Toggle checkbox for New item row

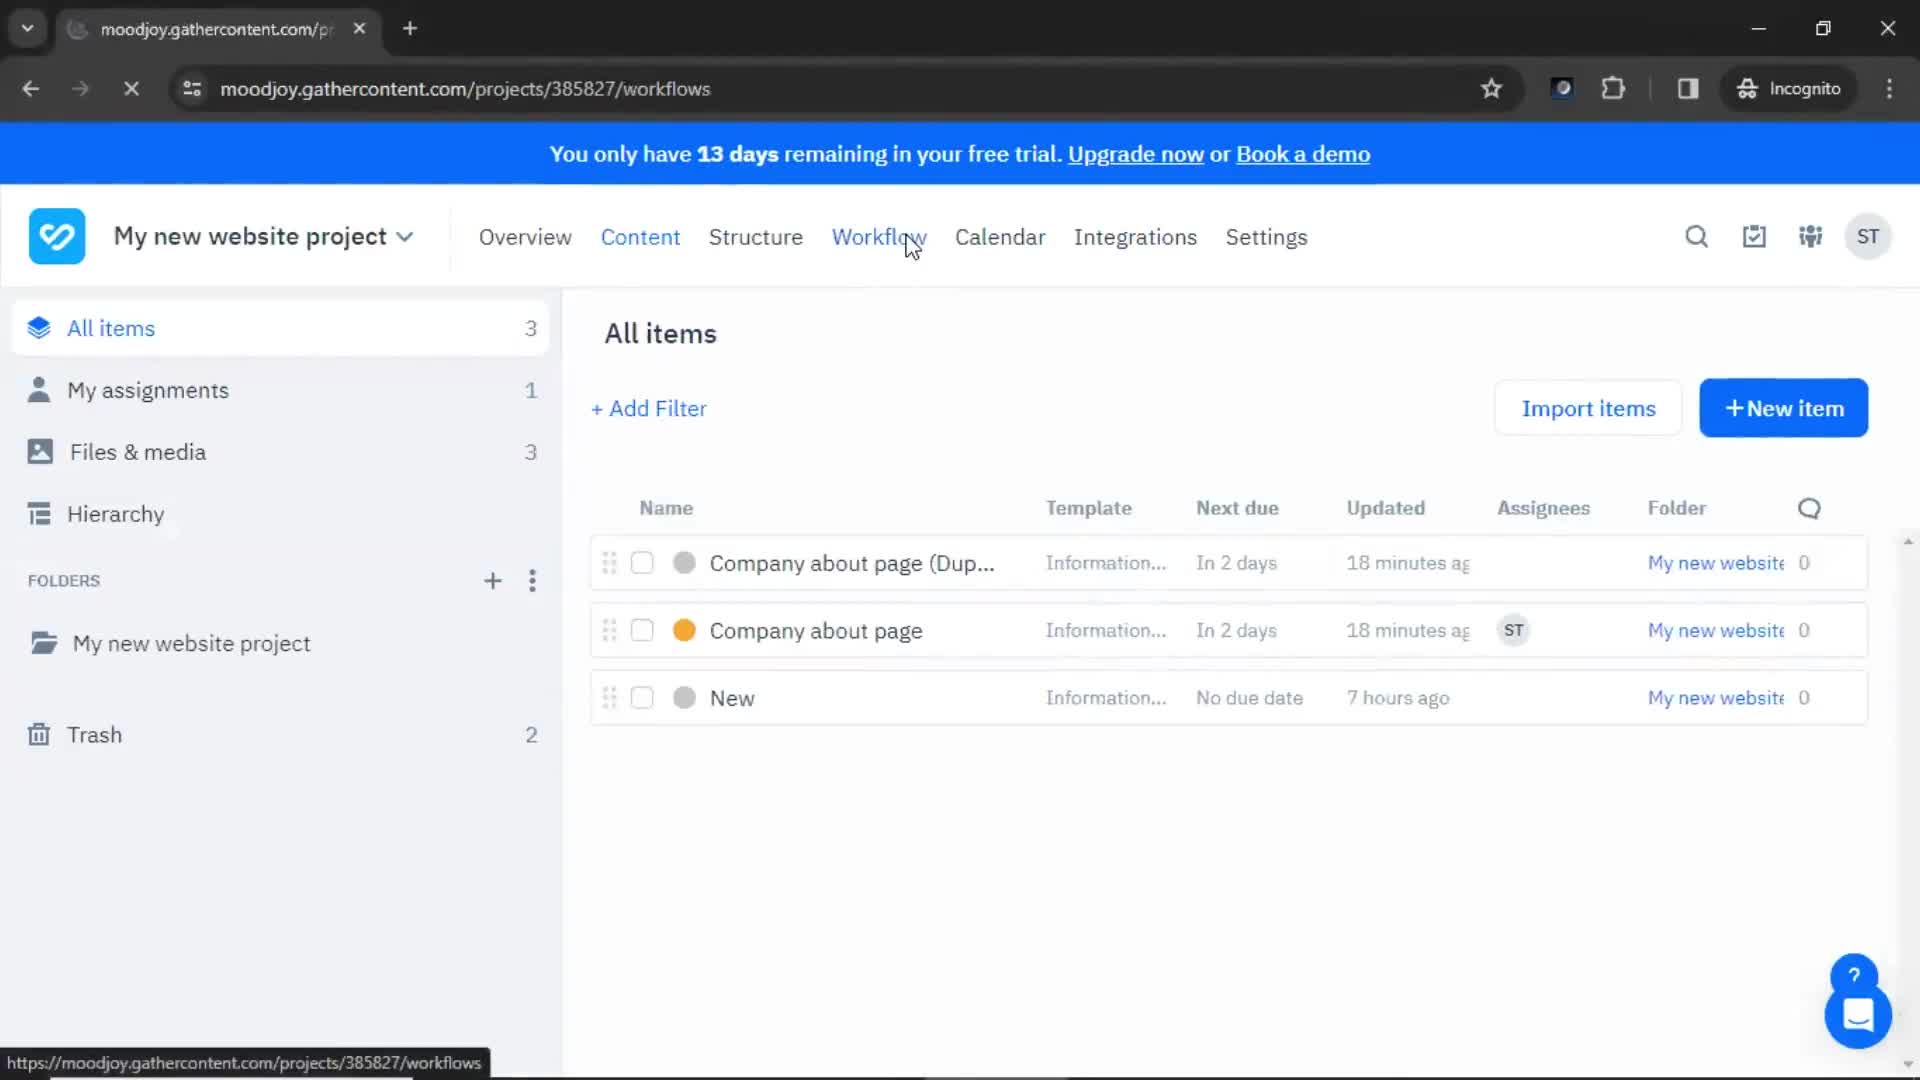coord(641,698)
